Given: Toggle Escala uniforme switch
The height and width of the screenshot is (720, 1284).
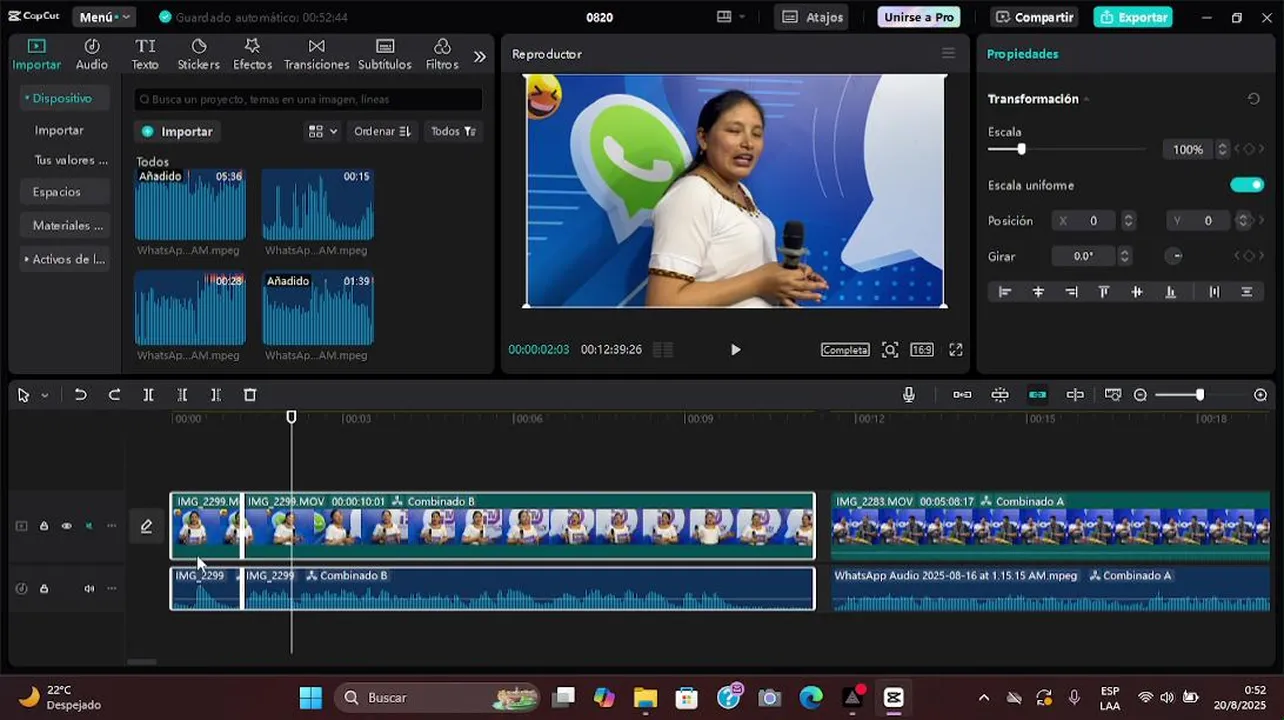Looking at the screenshot, I should (x=1247, y=185).
